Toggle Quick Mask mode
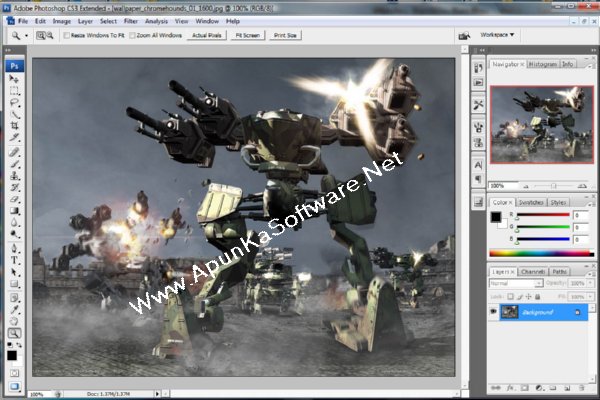The height and width of the screenshot is (400, 600). (14, 373)
